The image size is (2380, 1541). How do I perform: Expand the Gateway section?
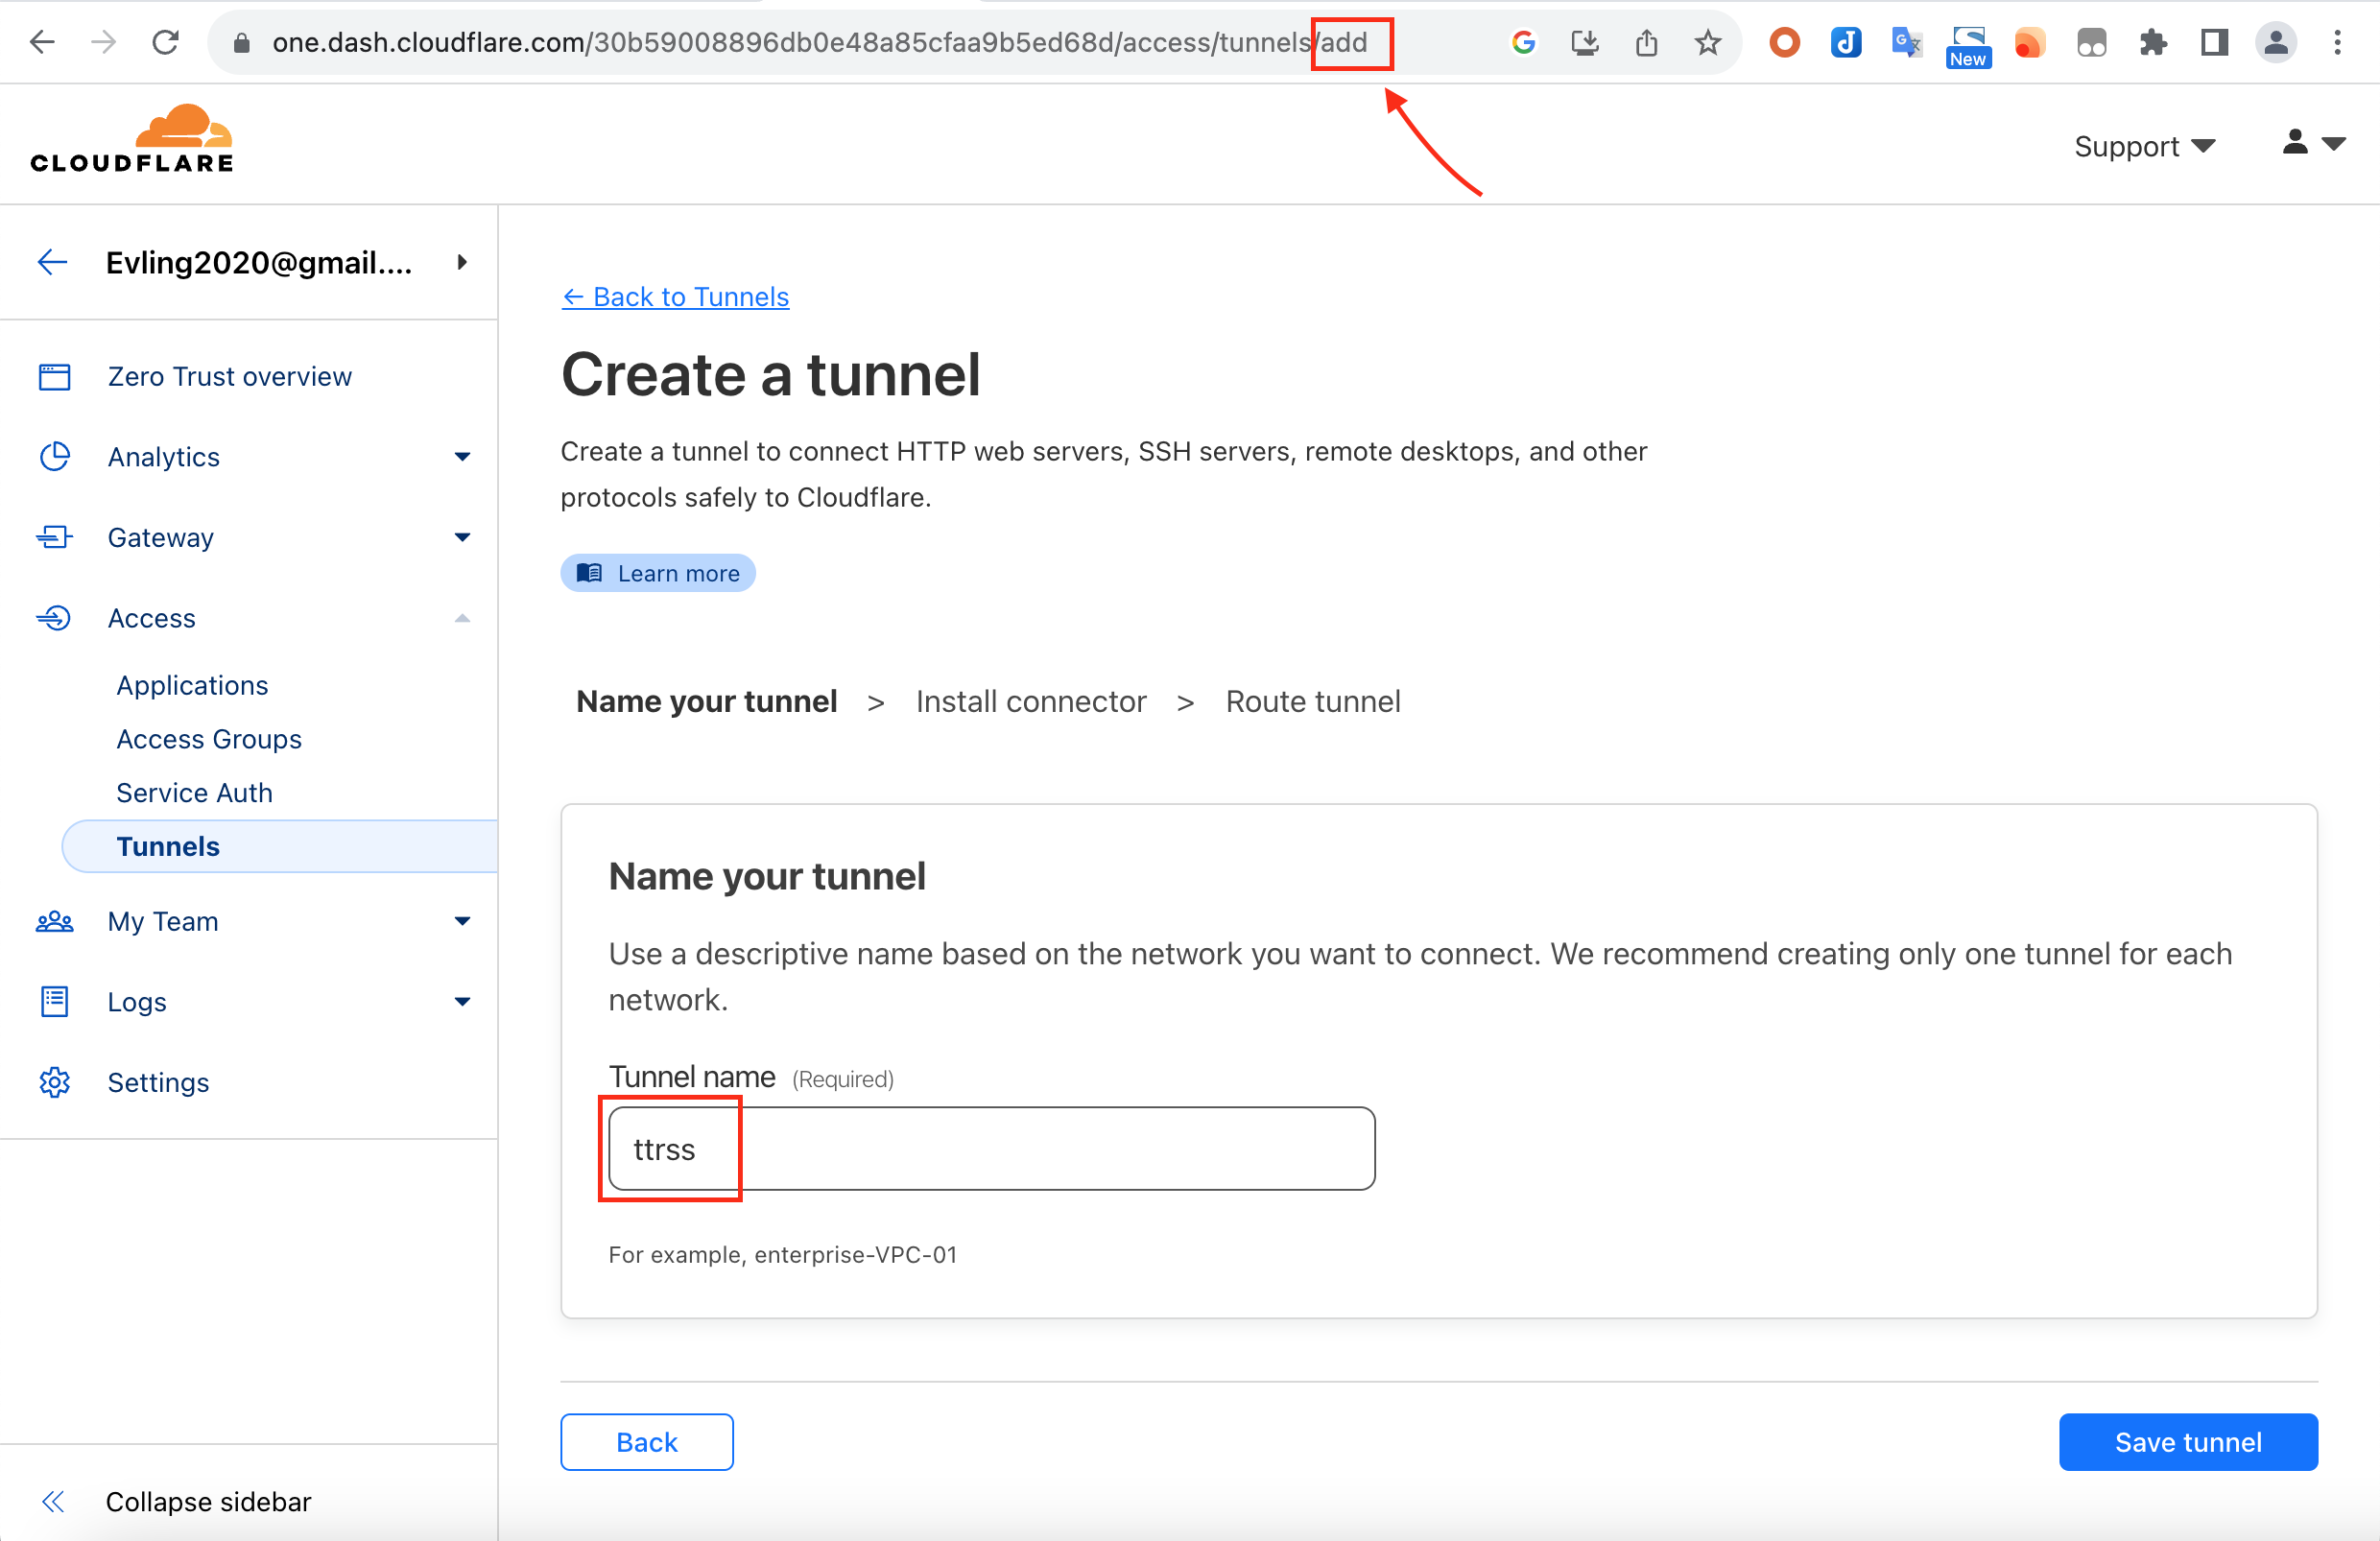tap(462, 537)
